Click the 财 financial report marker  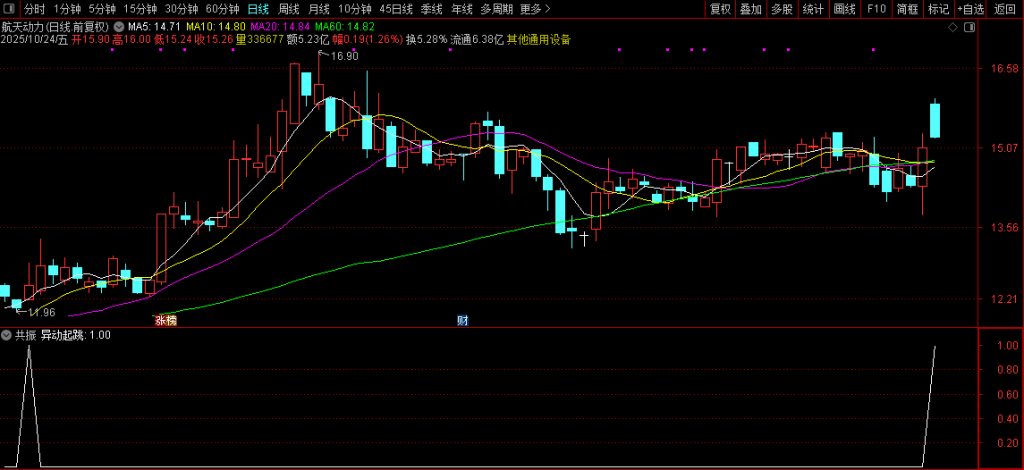462,320
